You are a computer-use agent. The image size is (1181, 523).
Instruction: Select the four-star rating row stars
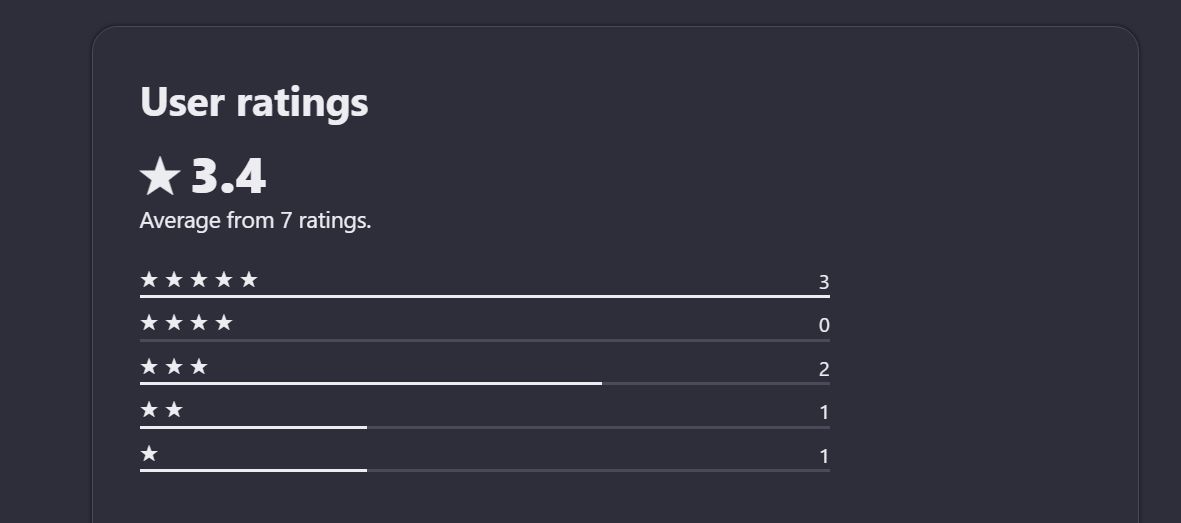pos(186,323)
